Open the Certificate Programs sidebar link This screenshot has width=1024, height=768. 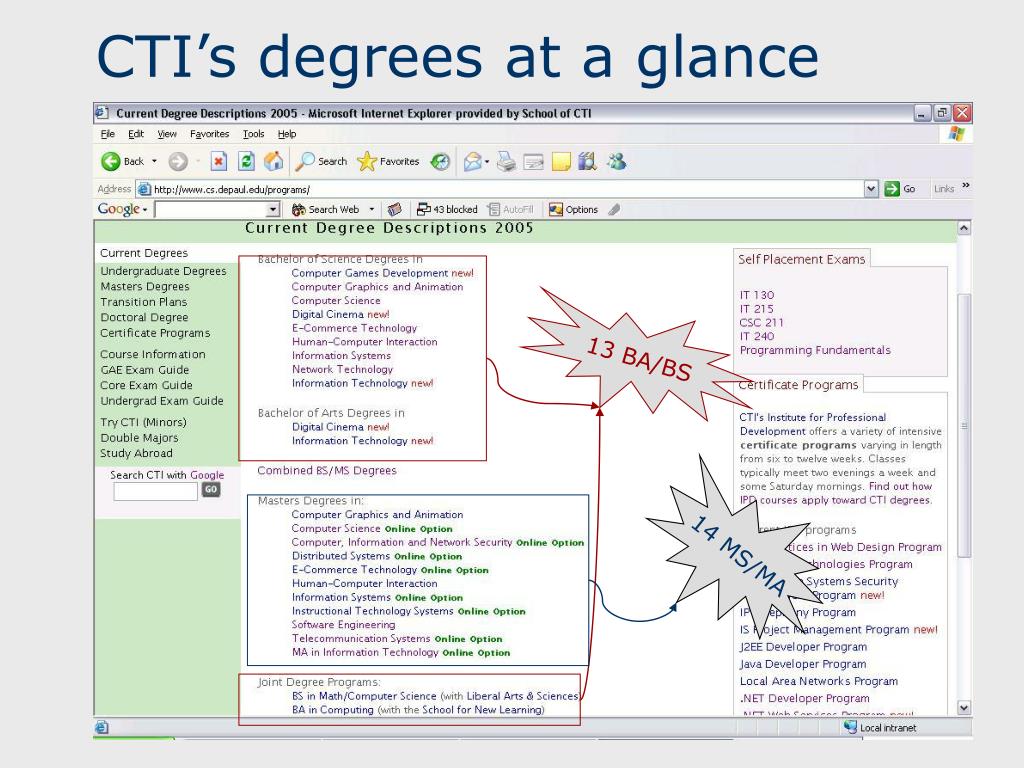pos(155,333)
